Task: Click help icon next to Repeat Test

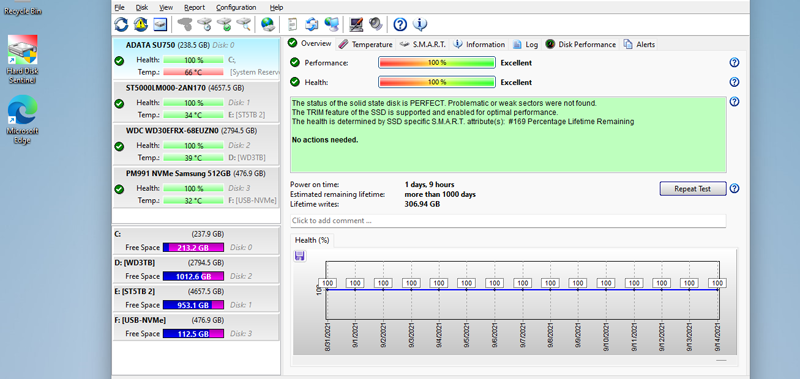Action: pyautogui.click(x=734, y=189)
